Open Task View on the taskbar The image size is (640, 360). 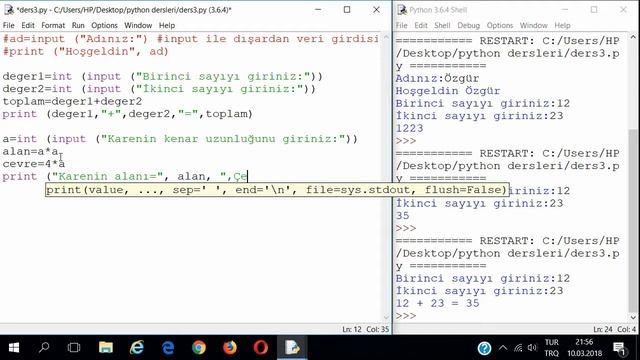(x=74, y=347)
